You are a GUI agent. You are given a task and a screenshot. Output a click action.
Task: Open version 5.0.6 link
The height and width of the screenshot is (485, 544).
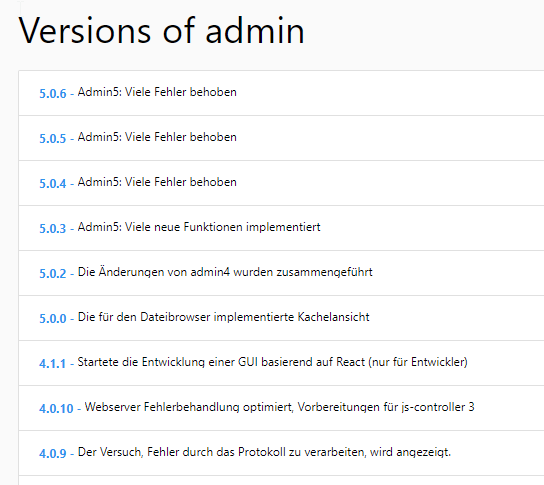click(x=53, y=93)
